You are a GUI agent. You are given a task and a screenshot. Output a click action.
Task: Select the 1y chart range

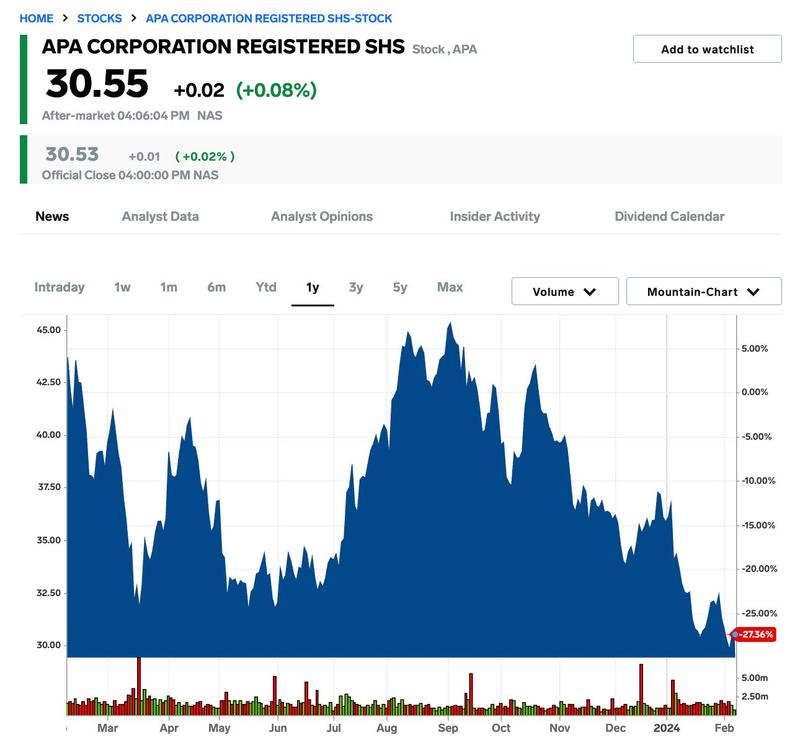[x=313, y=287]
